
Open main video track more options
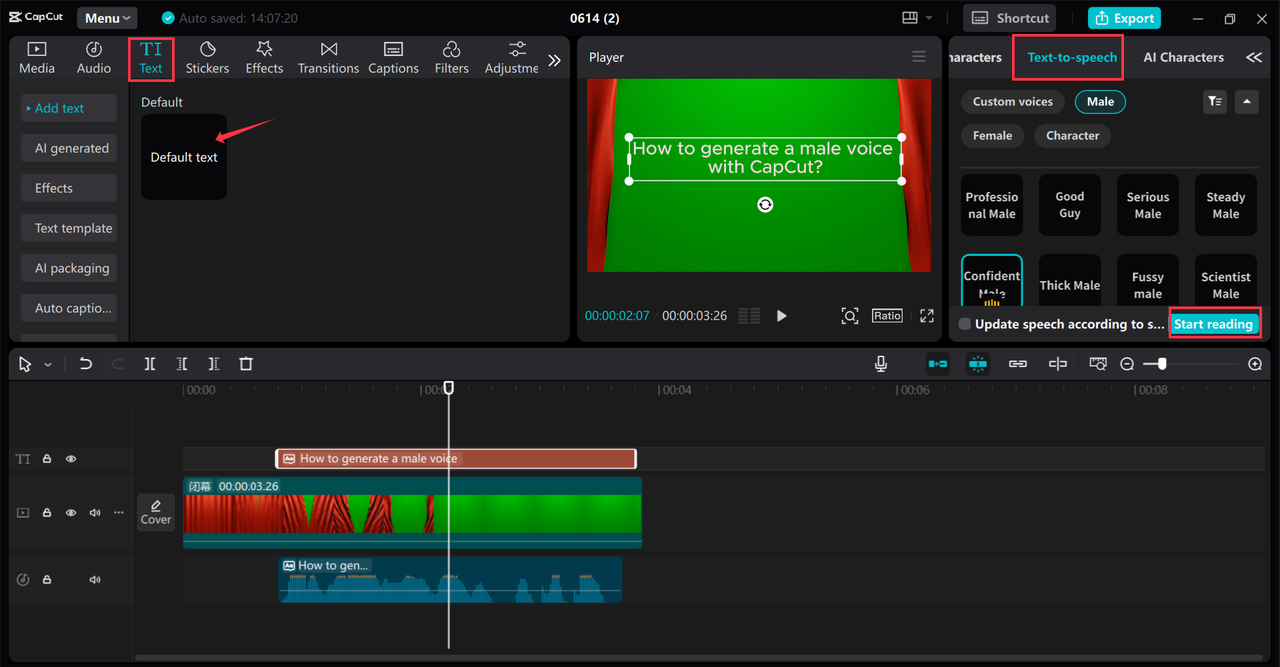[x=119, y=513]
